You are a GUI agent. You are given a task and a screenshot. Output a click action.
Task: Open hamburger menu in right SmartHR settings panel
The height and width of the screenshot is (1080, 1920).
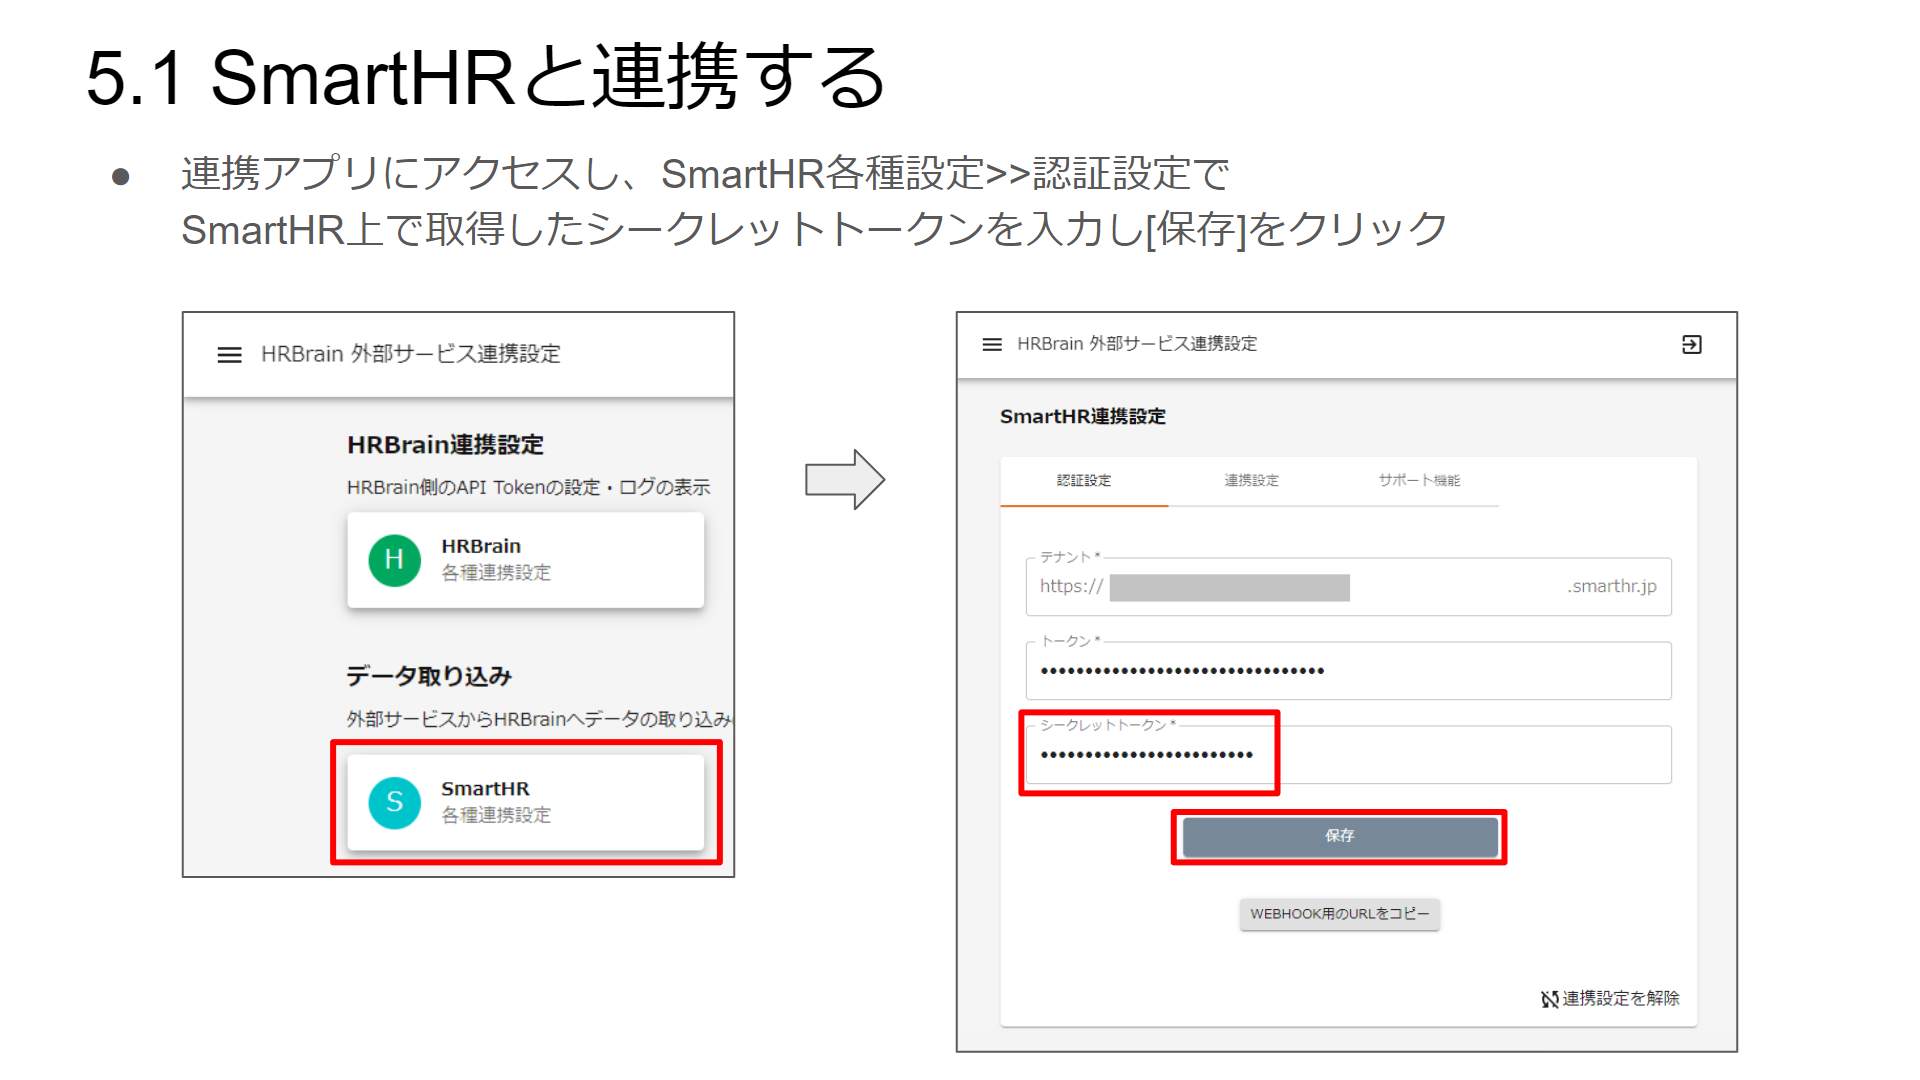point(992,344)
